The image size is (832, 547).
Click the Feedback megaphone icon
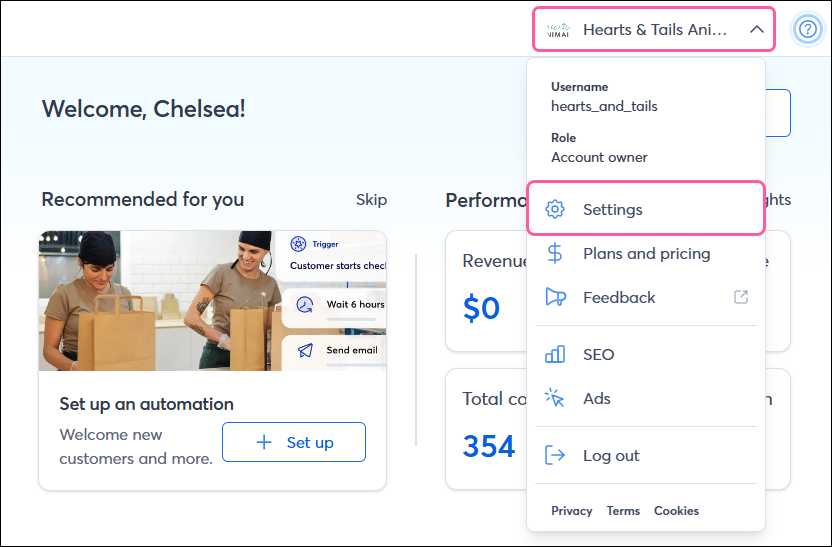[556, 297]
